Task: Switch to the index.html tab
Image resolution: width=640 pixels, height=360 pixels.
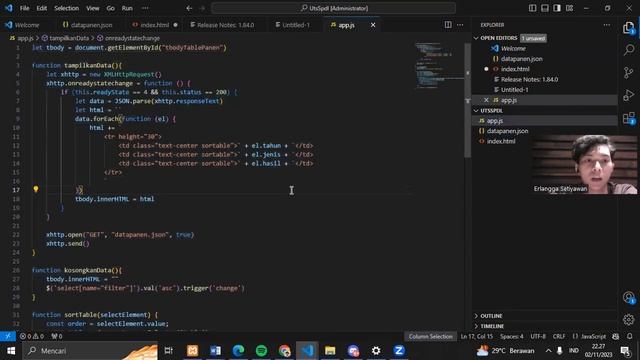Action: (x=154, y=25)
